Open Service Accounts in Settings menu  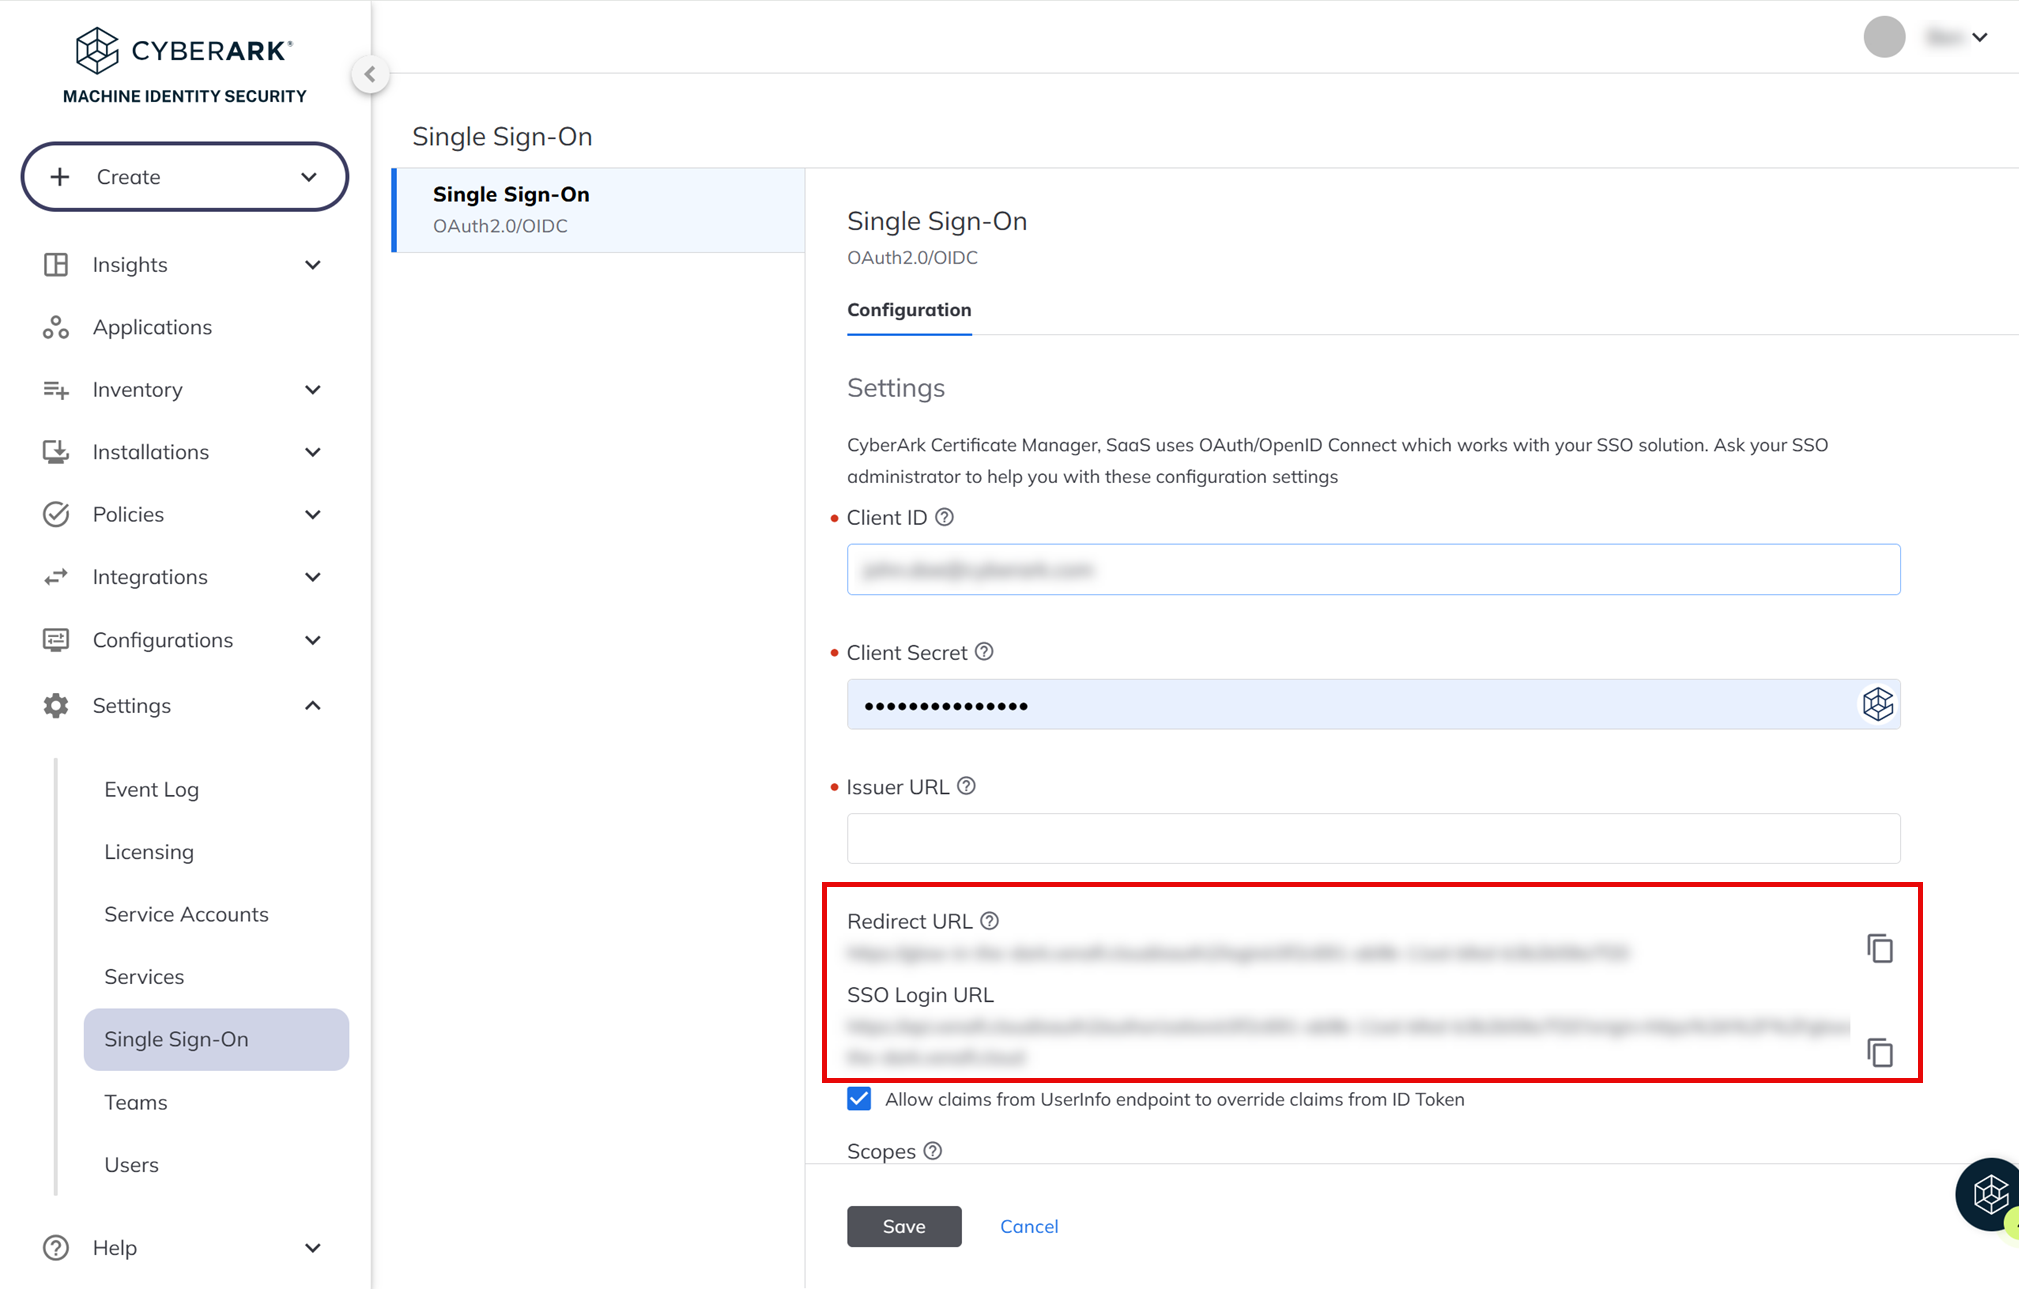click(x=186, y=914)
